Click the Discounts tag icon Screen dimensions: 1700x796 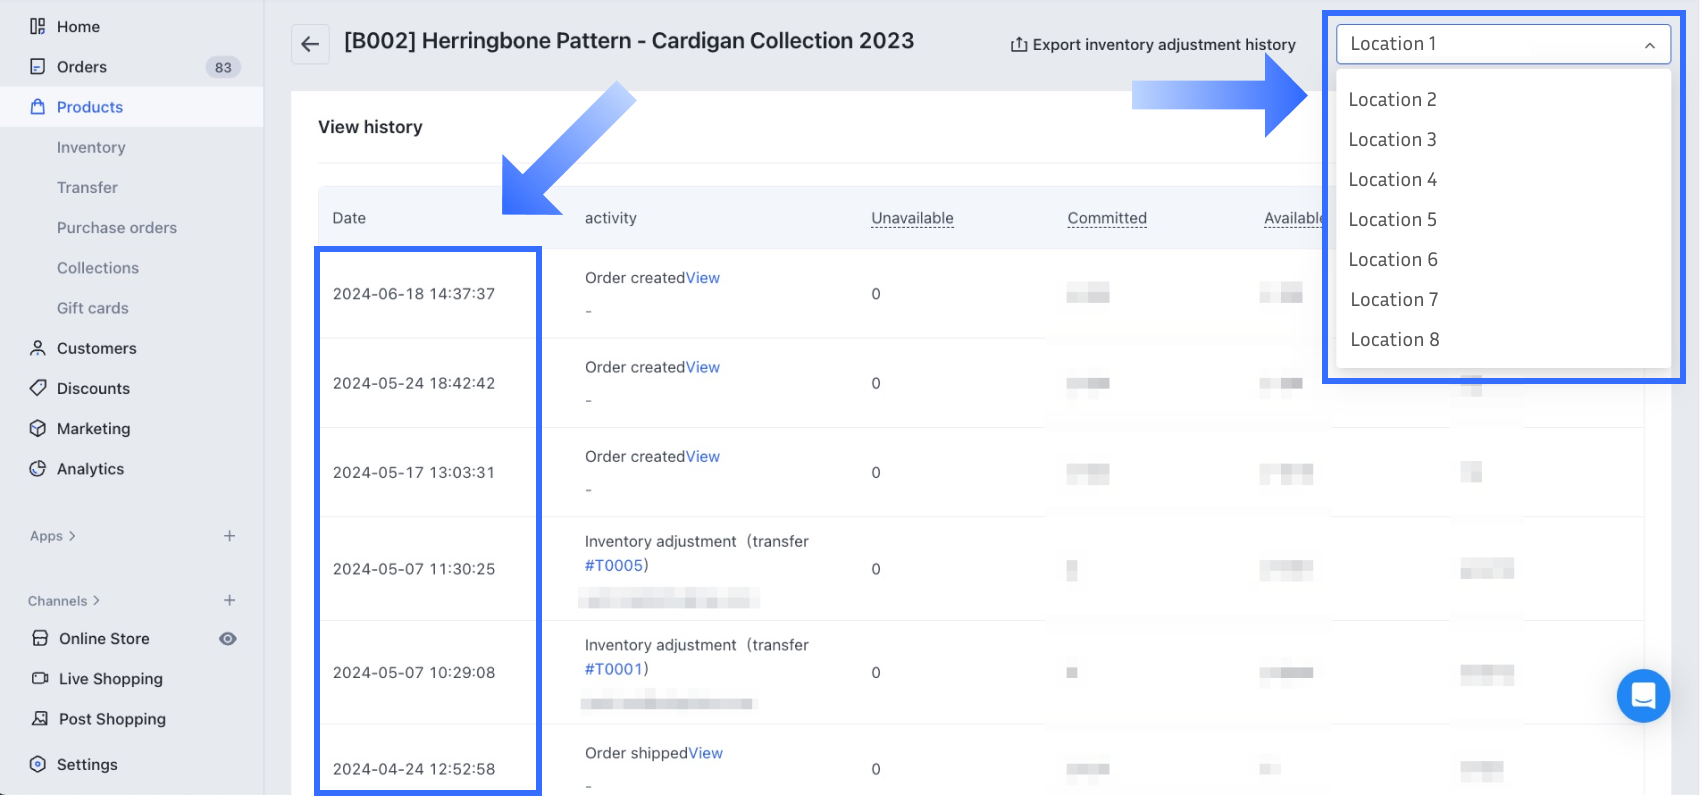[x=38, y=388]
